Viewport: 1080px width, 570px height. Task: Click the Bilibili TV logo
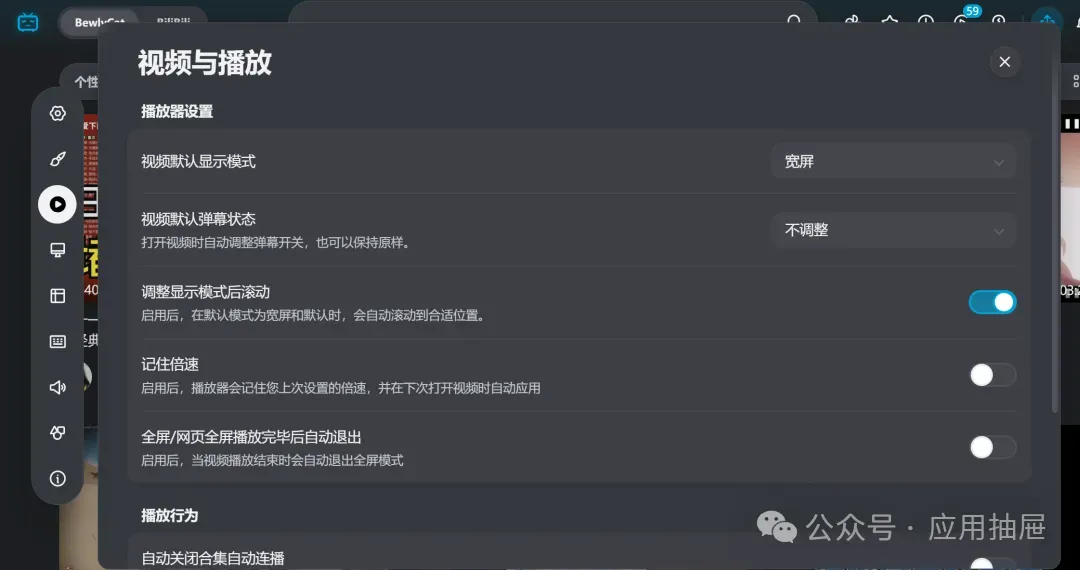click(x=28, y=23)
